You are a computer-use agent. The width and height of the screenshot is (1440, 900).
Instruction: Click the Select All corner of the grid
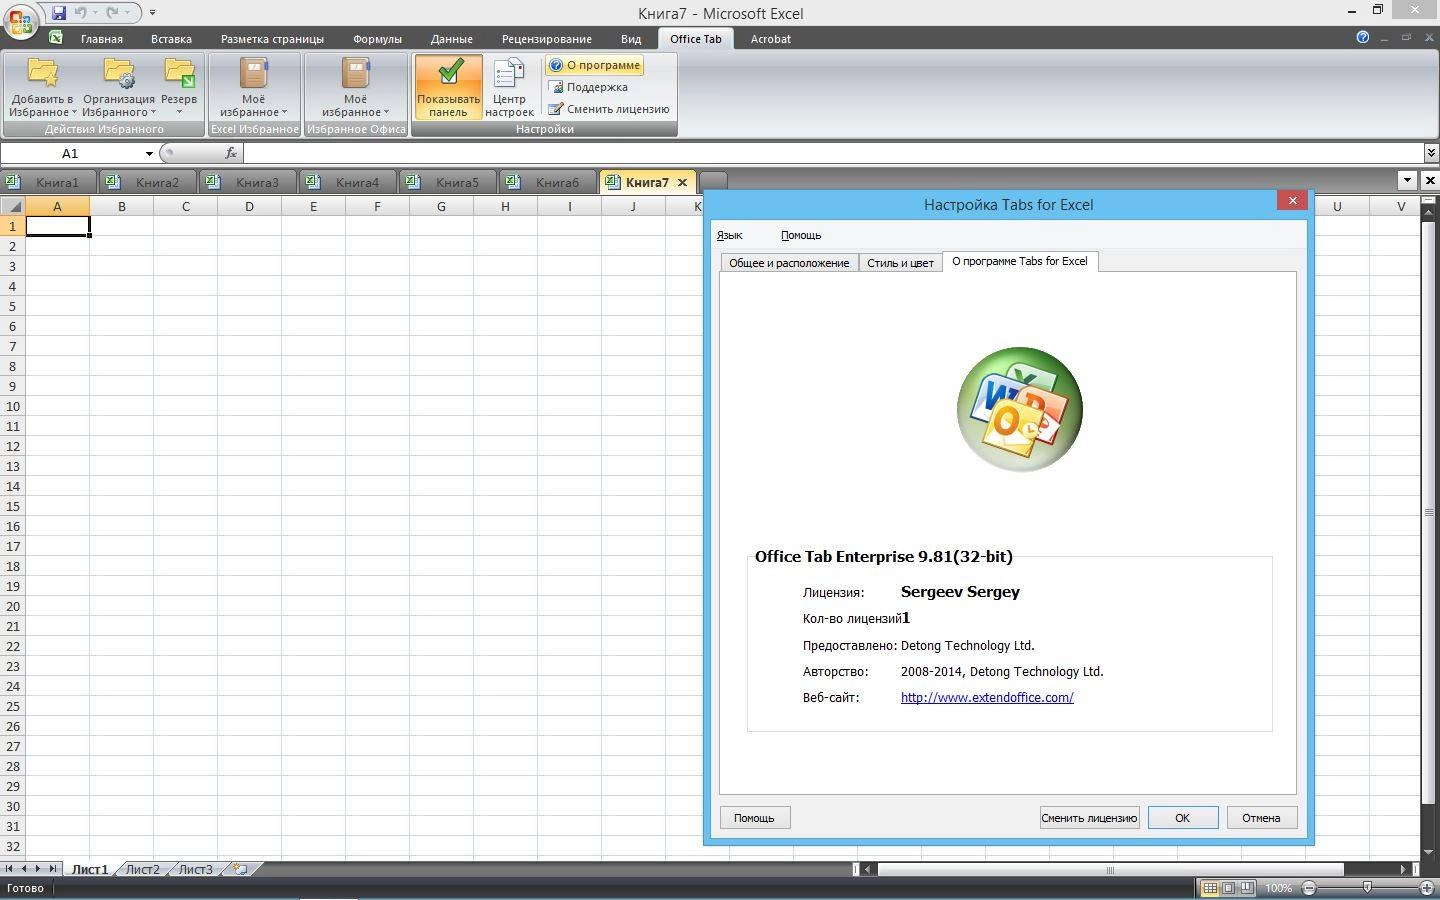pyautogui.click(x=12, y=206)
